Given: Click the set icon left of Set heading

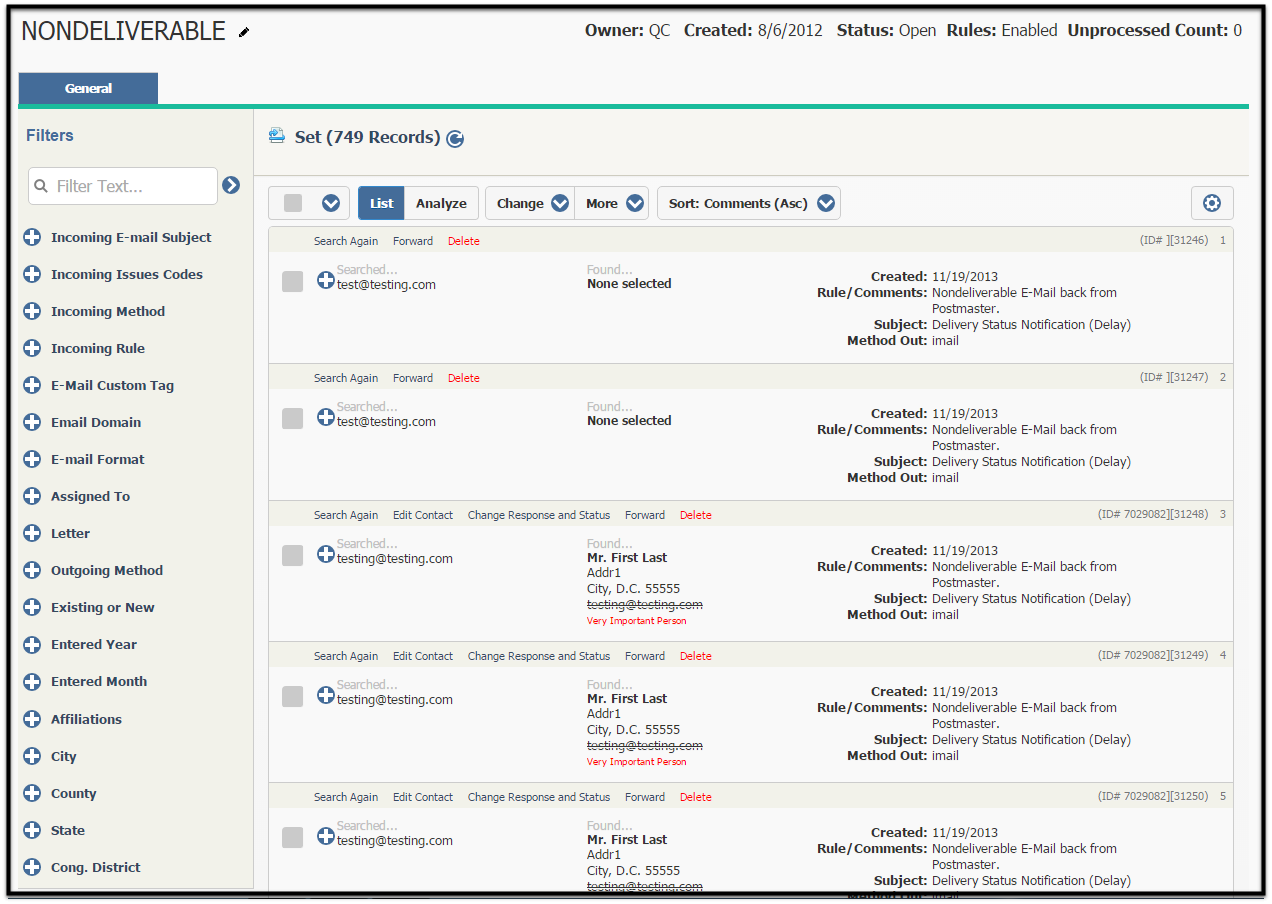Looking at the screenshot, I should [277, 136].
